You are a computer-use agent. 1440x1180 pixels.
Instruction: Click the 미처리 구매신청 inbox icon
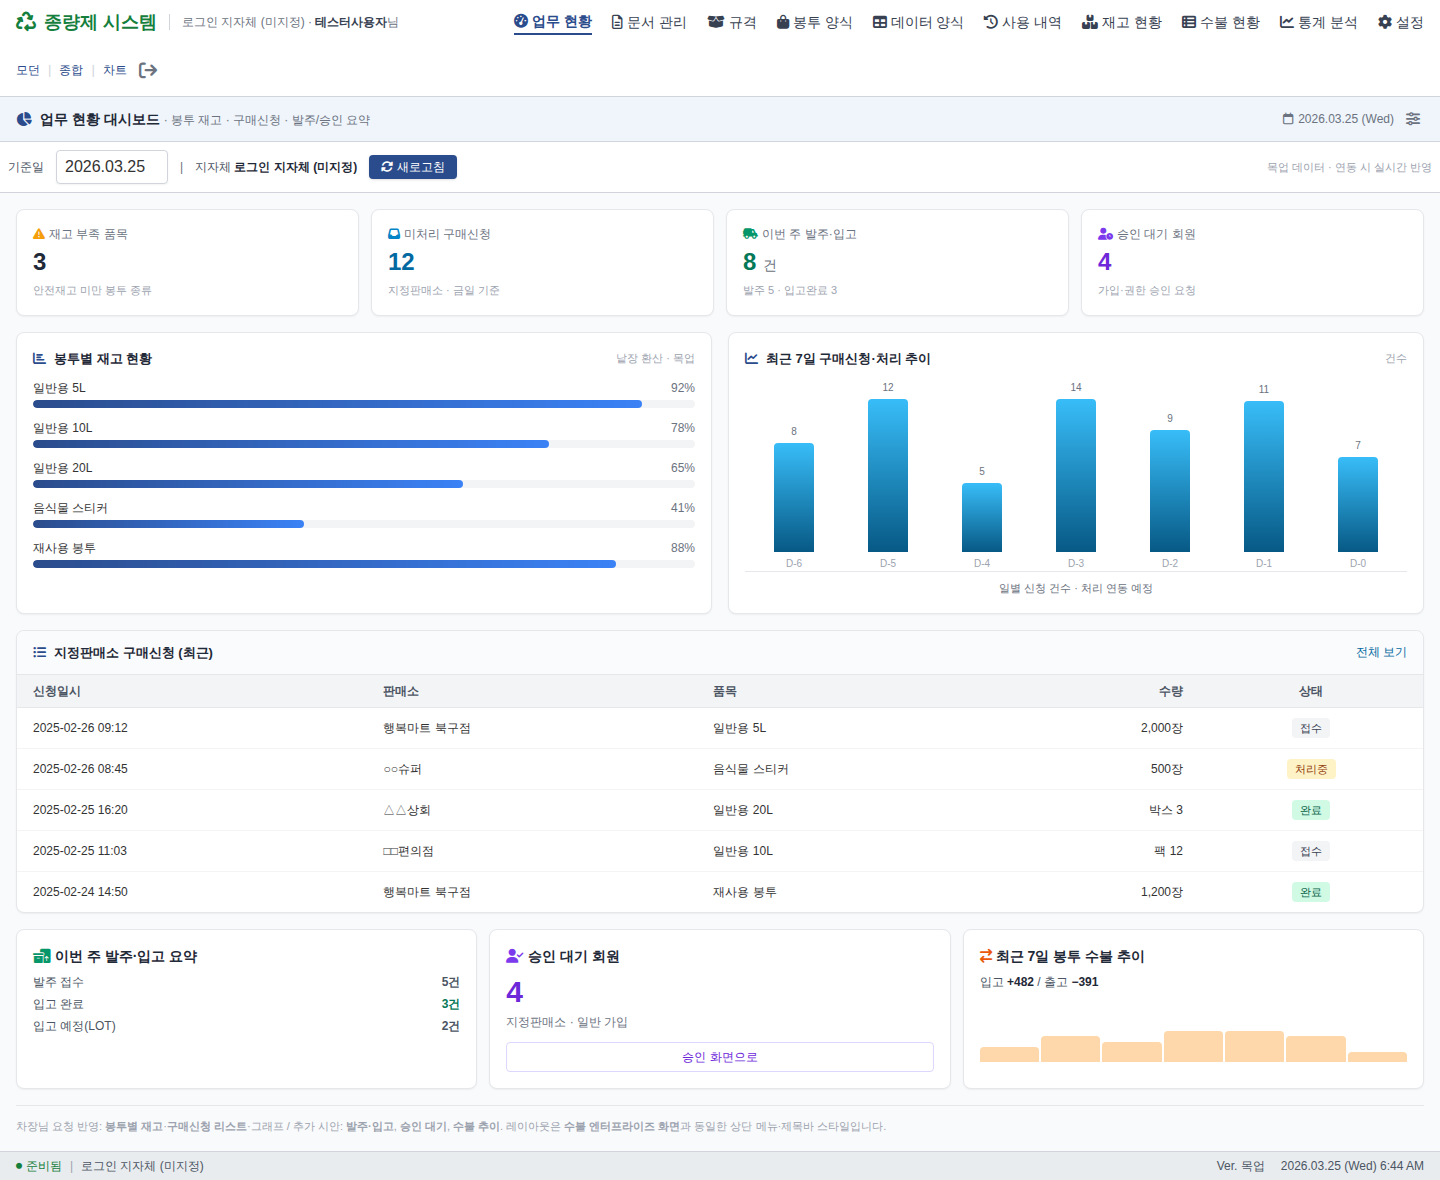(x=394, y=234)
